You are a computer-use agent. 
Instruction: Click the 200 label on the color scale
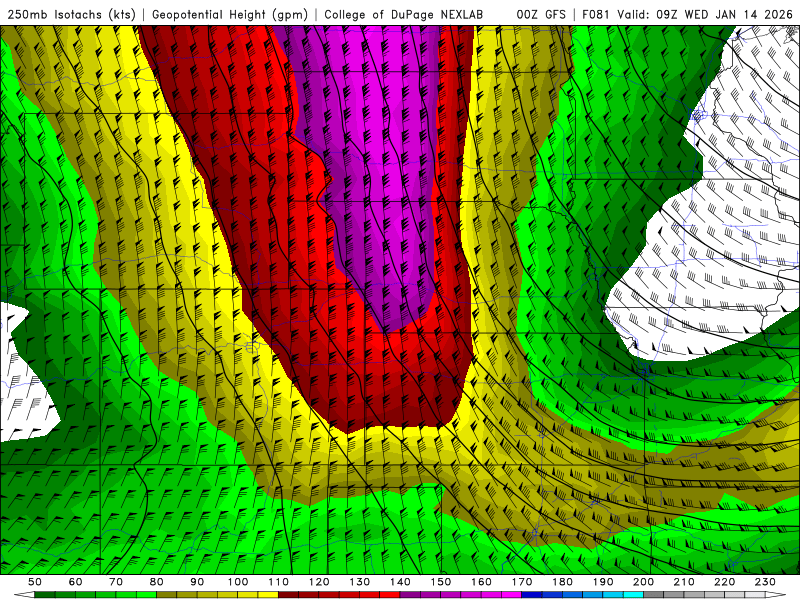(643, 582)
